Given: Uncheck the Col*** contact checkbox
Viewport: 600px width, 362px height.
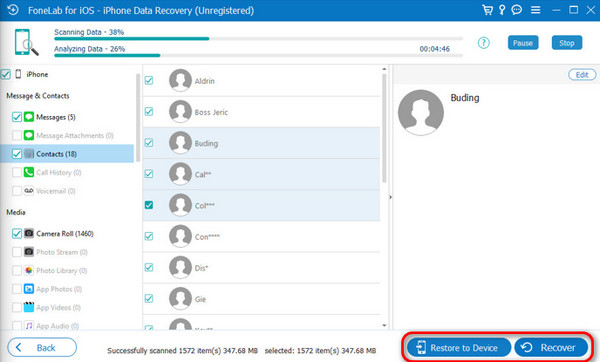Looking at the screenshot, I should coord(149,205).
